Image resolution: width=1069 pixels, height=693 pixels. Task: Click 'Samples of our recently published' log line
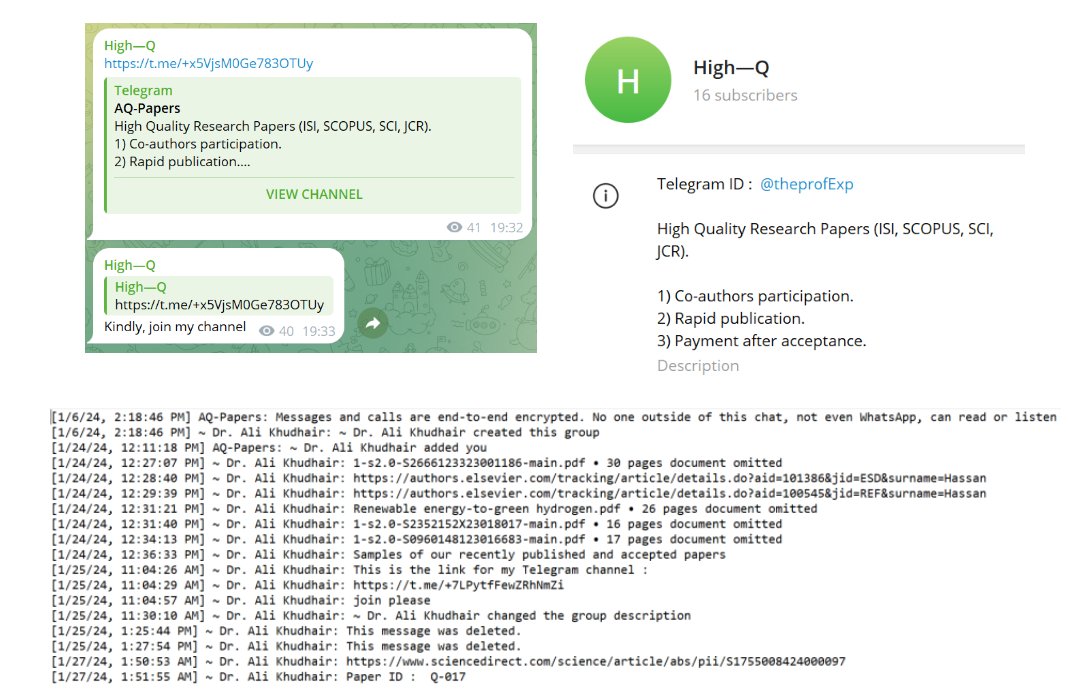click(x=389, y=555)
